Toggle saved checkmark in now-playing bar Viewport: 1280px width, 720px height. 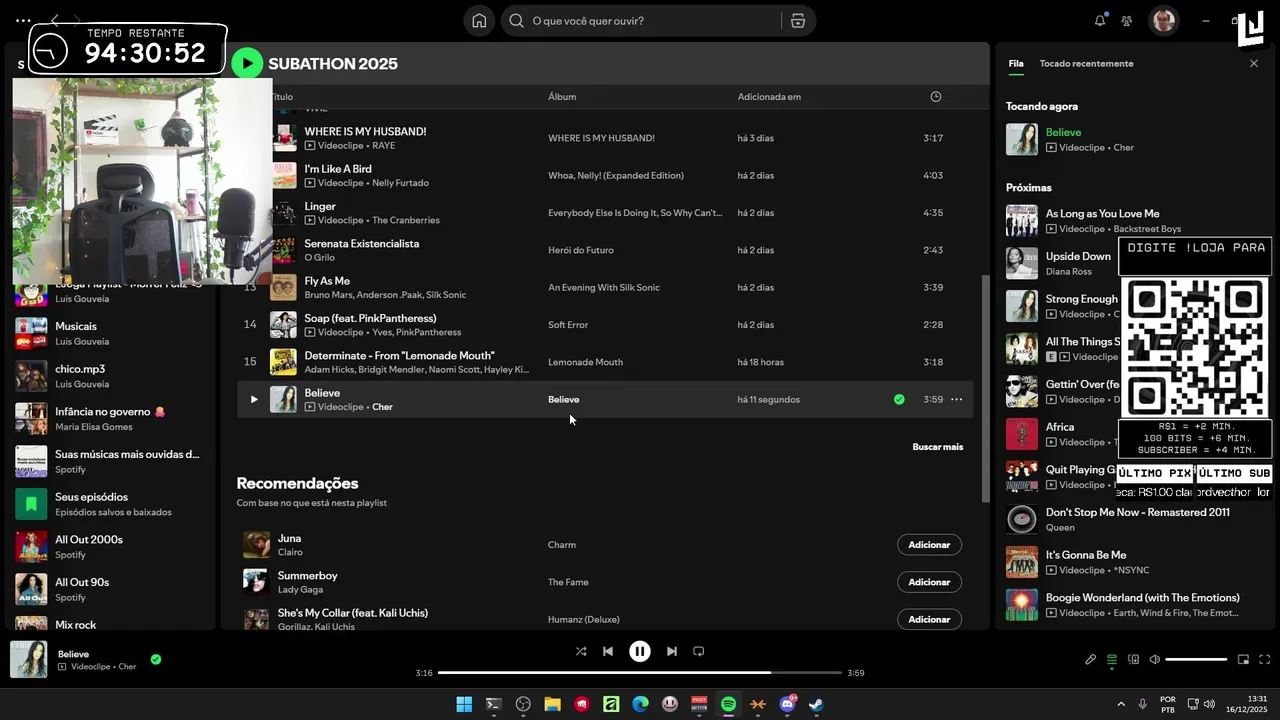pyautogui.click(x=156, y=659)
